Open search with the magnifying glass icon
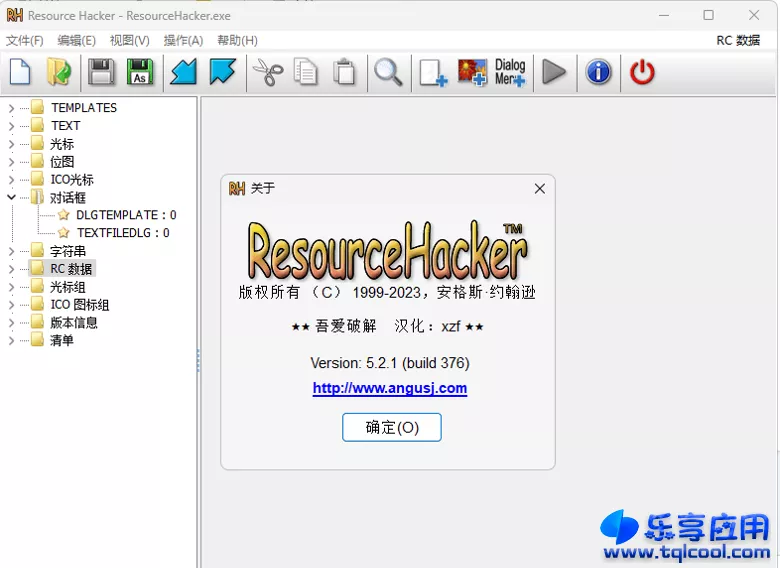This screenshot has height=568, width=780. 388,72
